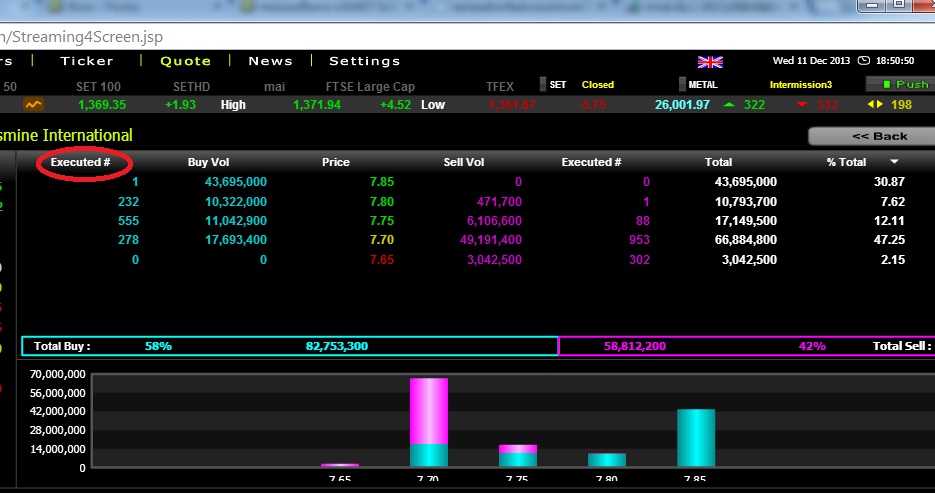Click the 7.80 chart bar
Image resolution: width=935 pixels, height=495 pixels.
pyautogui.click(x=607, y=460)
